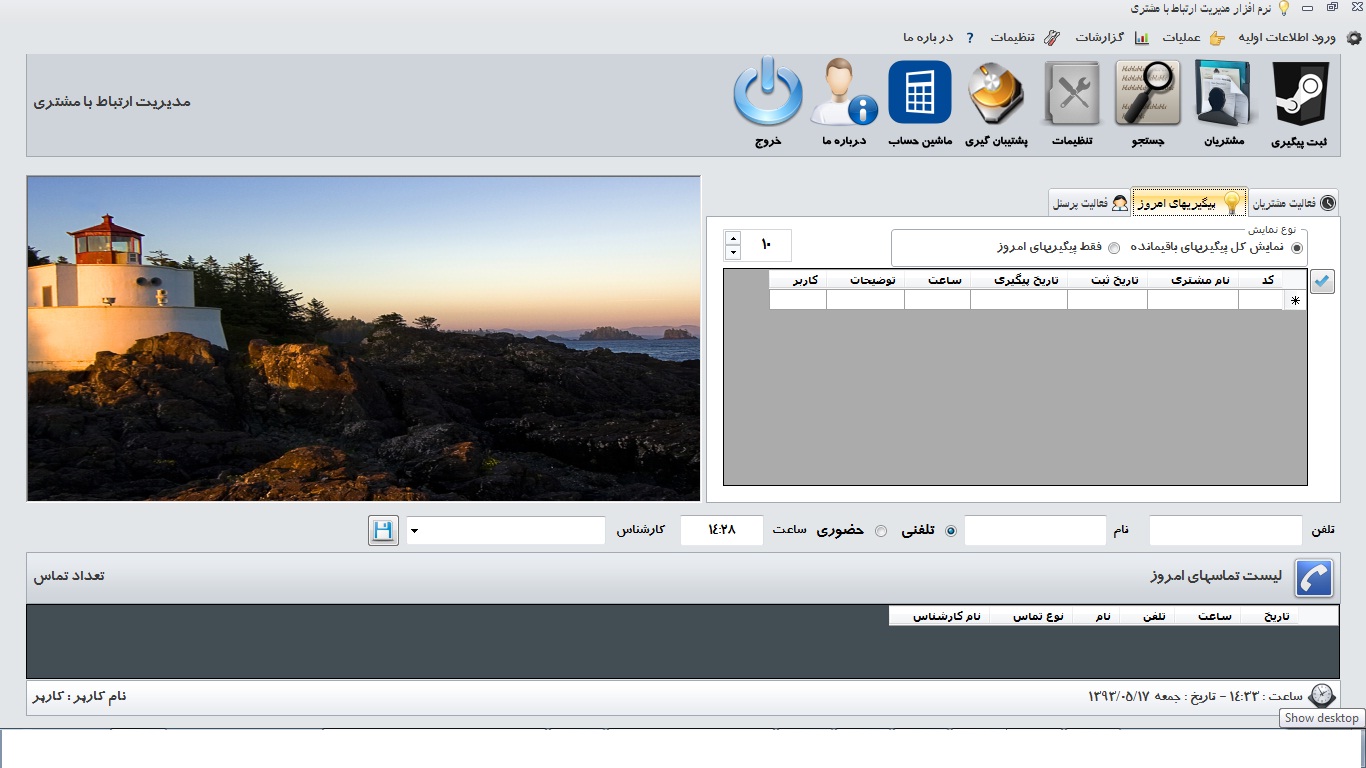This screenshot has height=768, width=1366.
Task: Click the توضیحات column header
Action: (x=866, y=280)
